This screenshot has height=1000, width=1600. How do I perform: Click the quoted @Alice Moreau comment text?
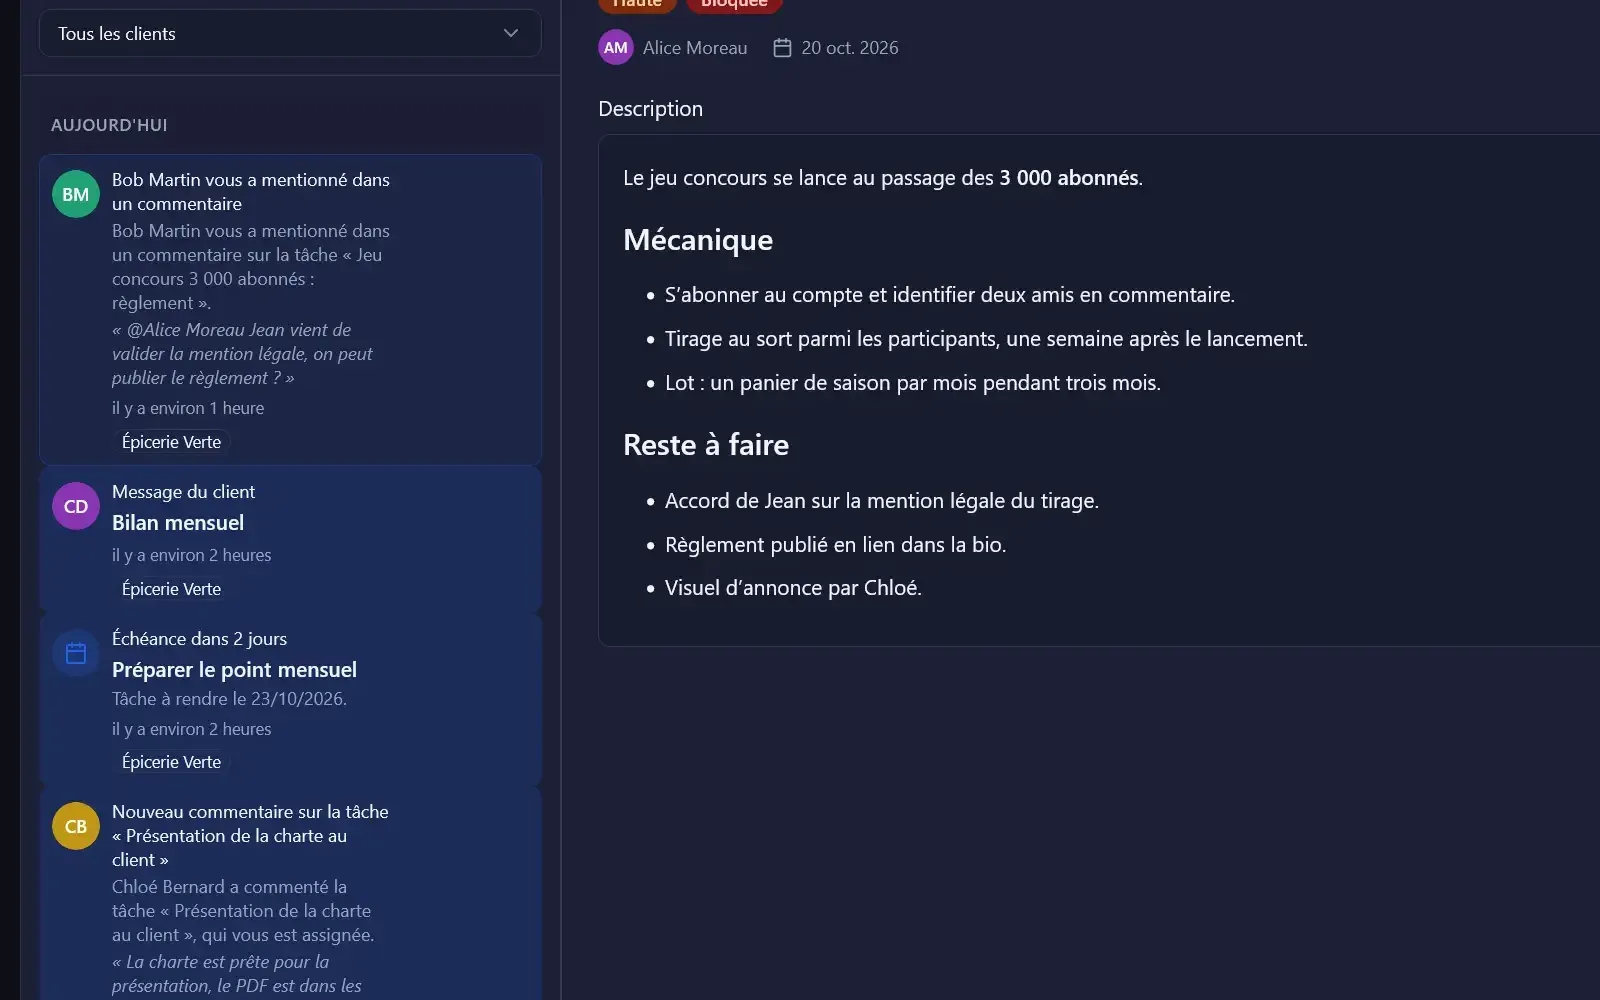tap(242, 354)
